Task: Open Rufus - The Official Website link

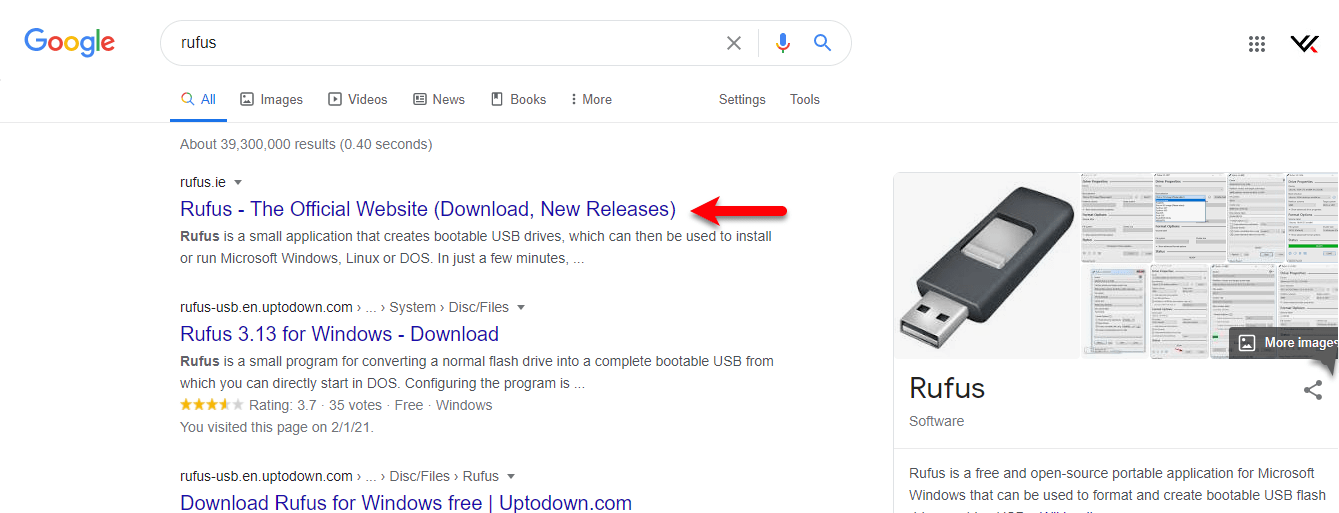Action: click(x=428, y=209)
